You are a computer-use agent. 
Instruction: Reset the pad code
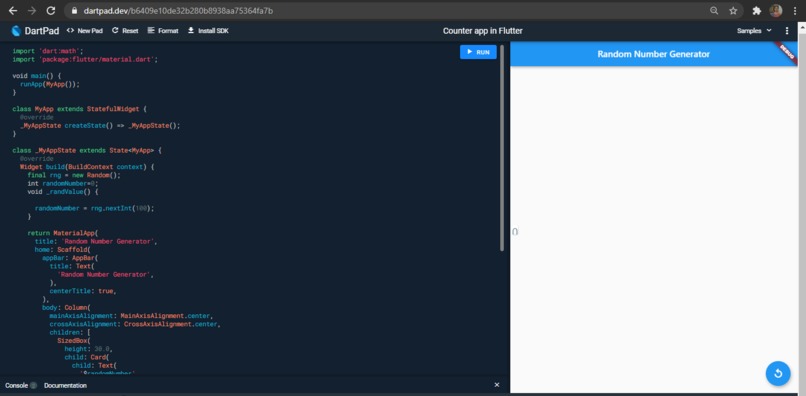tap(125, 31)
